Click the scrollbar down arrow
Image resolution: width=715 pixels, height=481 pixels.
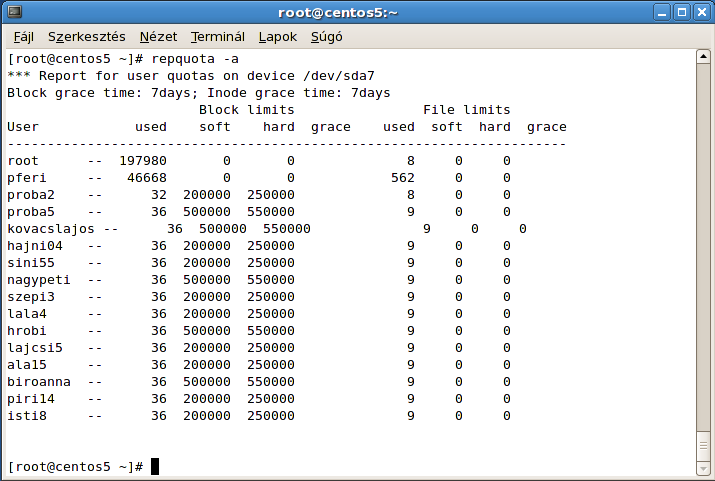704,468
